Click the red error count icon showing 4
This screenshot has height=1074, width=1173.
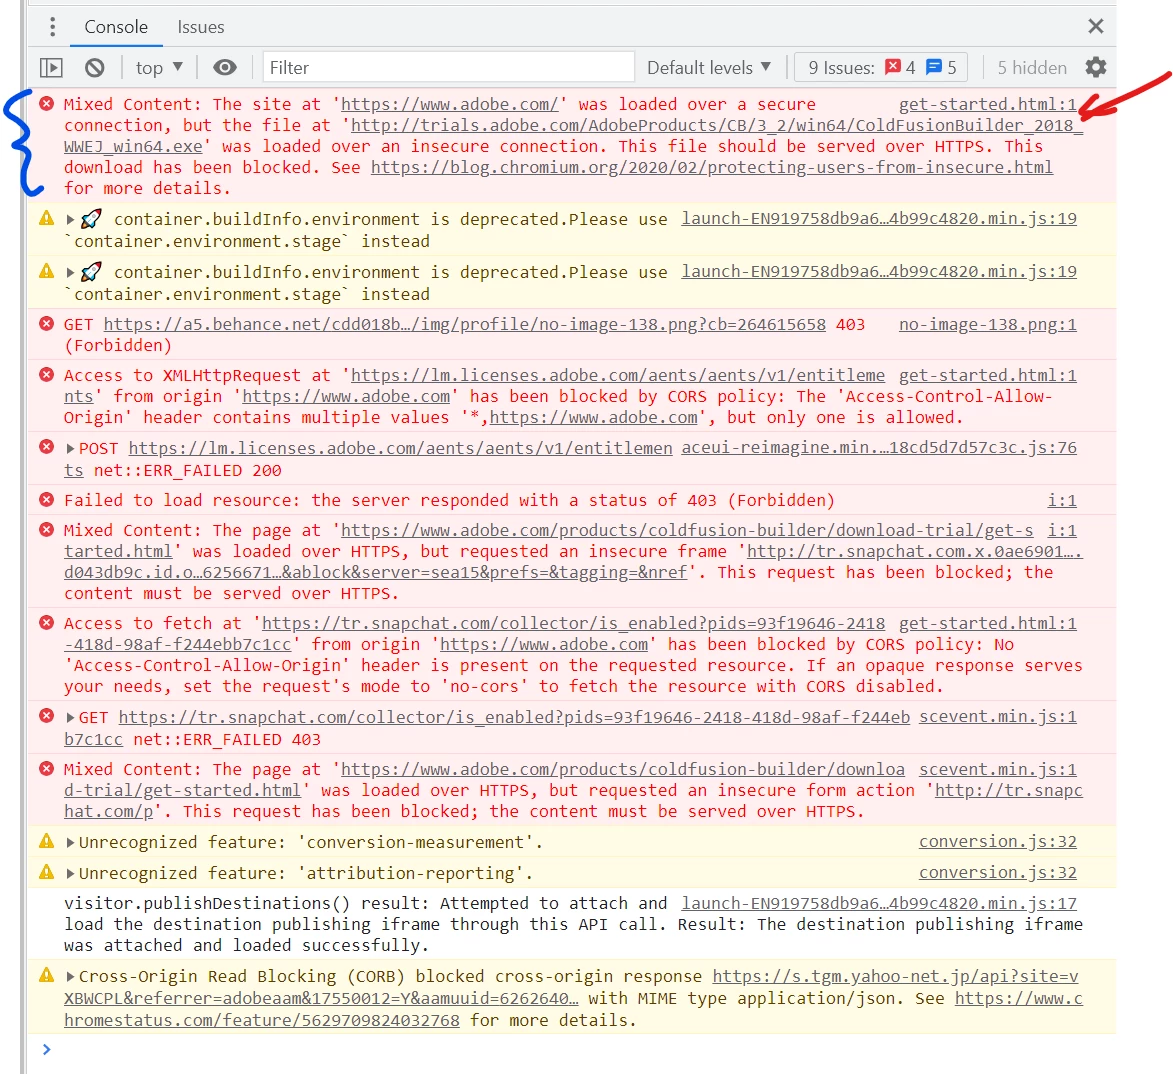pos(892,67)
